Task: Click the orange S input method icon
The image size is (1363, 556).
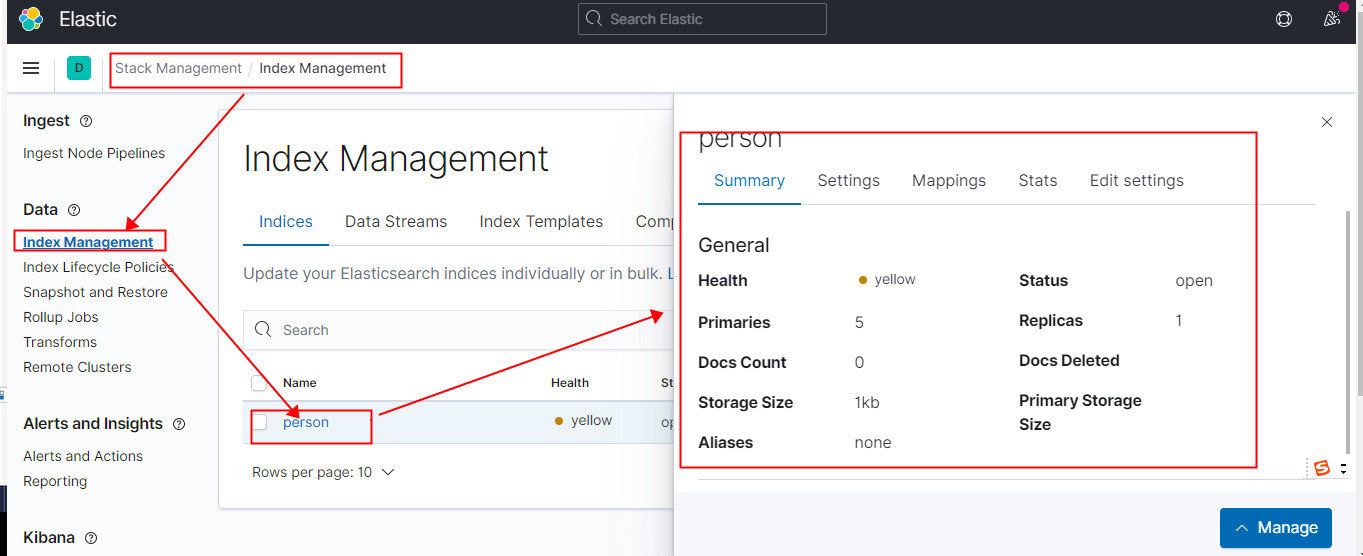Action: pyautogui.click(x=1322, y=468)
